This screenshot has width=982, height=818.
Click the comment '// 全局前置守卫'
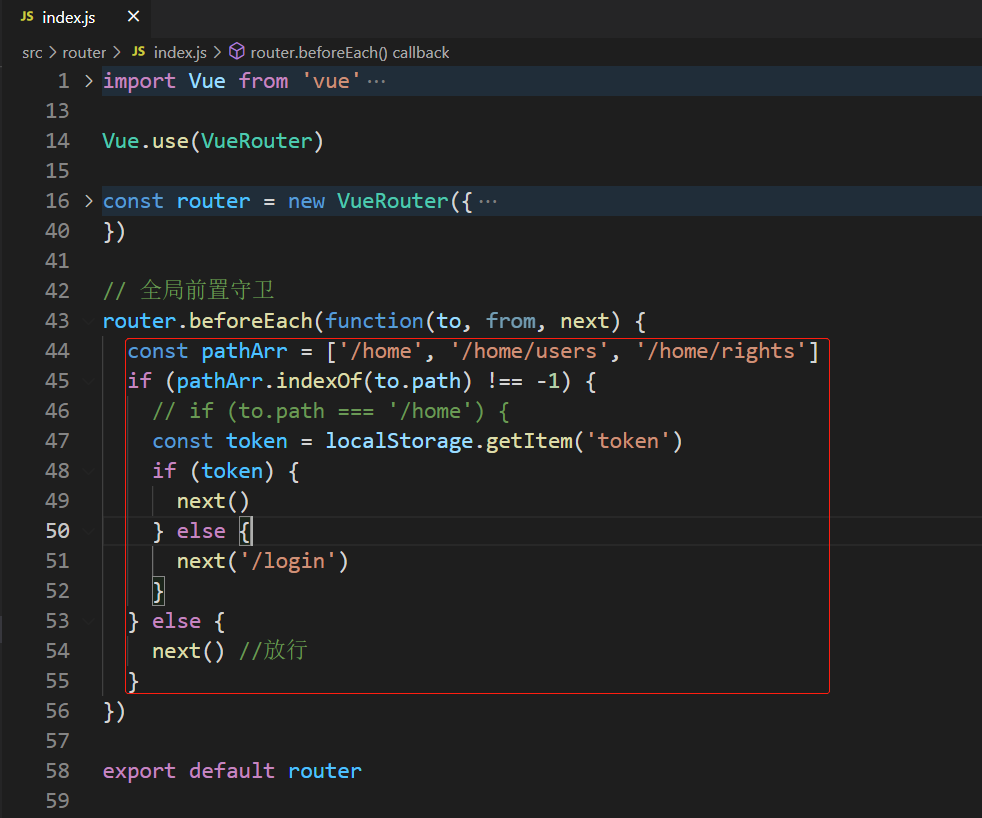(189, 291)
